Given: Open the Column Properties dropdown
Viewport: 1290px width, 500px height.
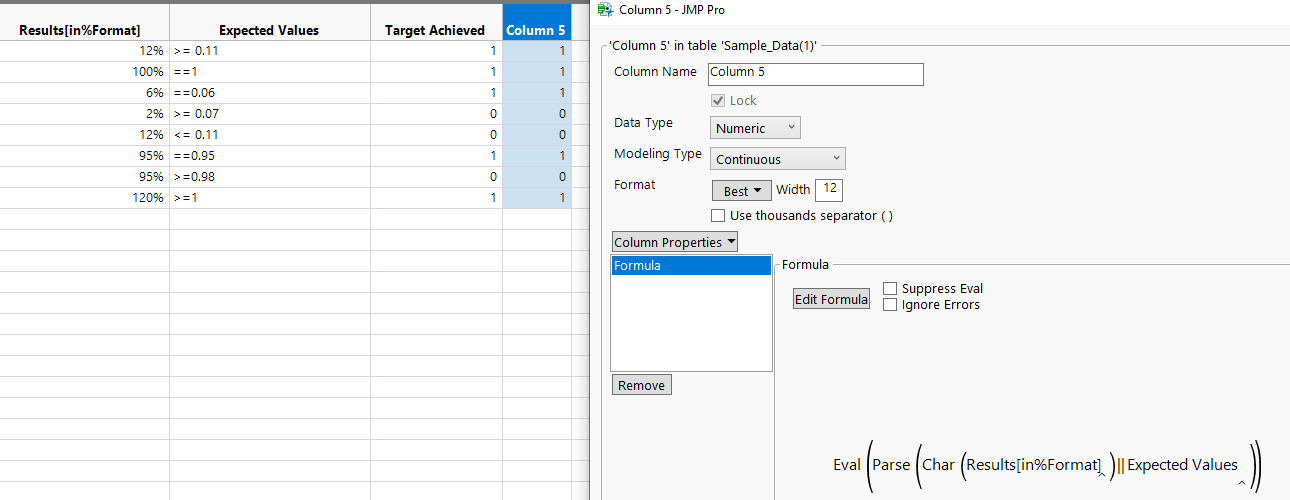Looking at the screenshot, I should (674, 243).
